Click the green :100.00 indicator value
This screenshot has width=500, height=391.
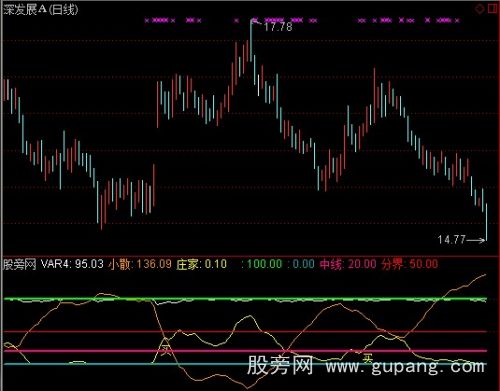point(262,264)
